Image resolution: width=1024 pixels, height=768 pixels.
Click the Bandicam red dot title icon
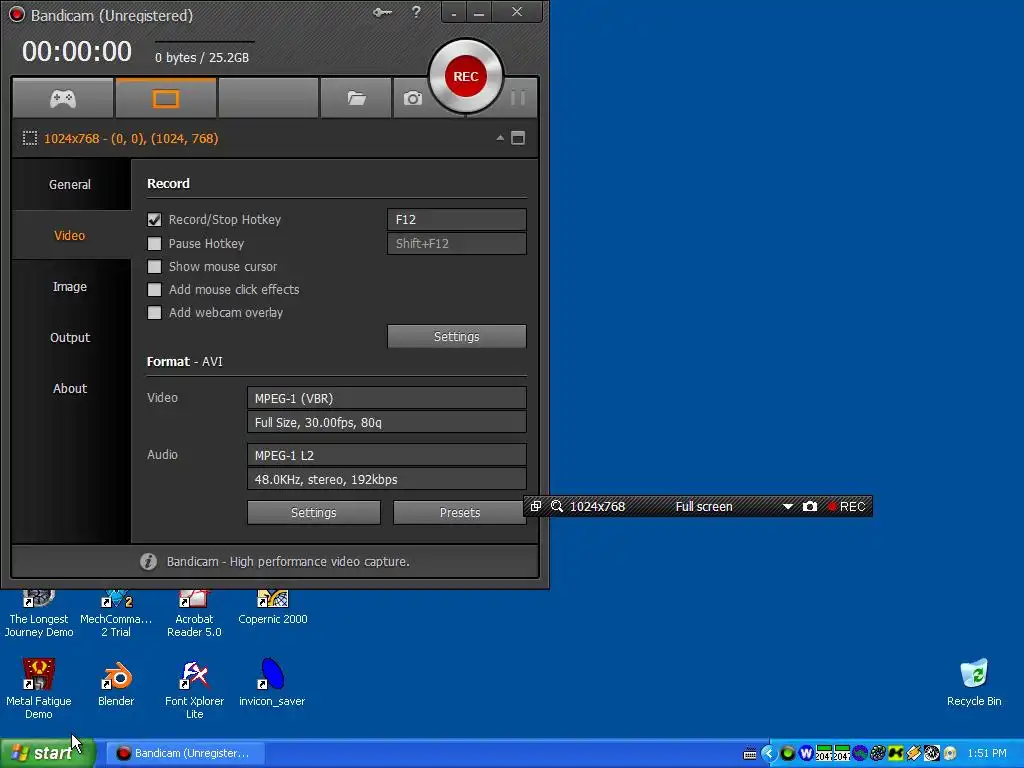click(x=16, y=14)
